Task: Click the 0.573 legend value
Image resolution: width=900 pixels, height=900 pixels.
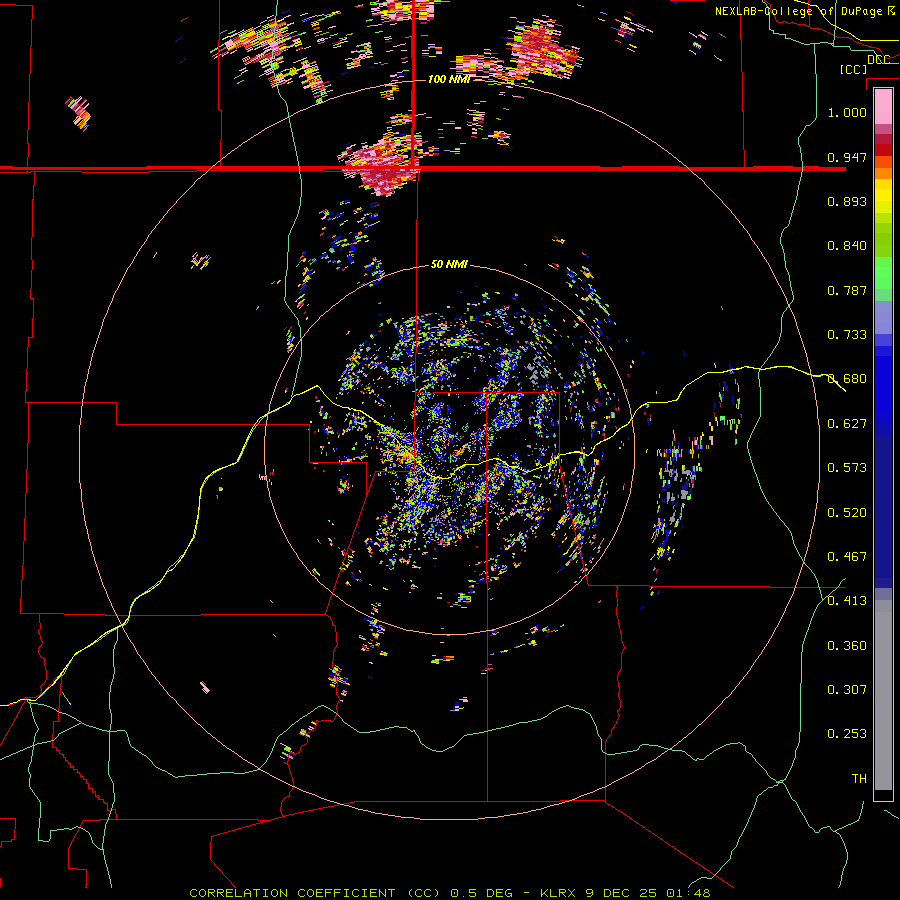Action: click(x=847, y=468)
